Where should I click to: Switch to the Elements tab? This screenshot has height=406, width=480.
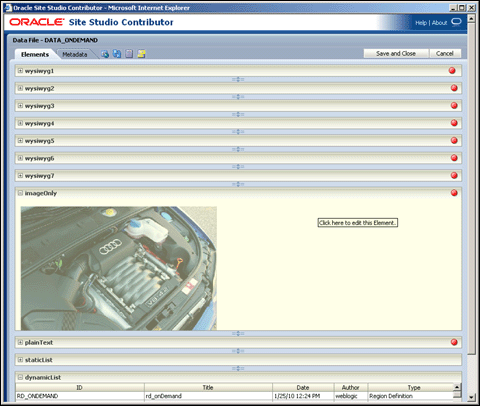tap(35, 54)
